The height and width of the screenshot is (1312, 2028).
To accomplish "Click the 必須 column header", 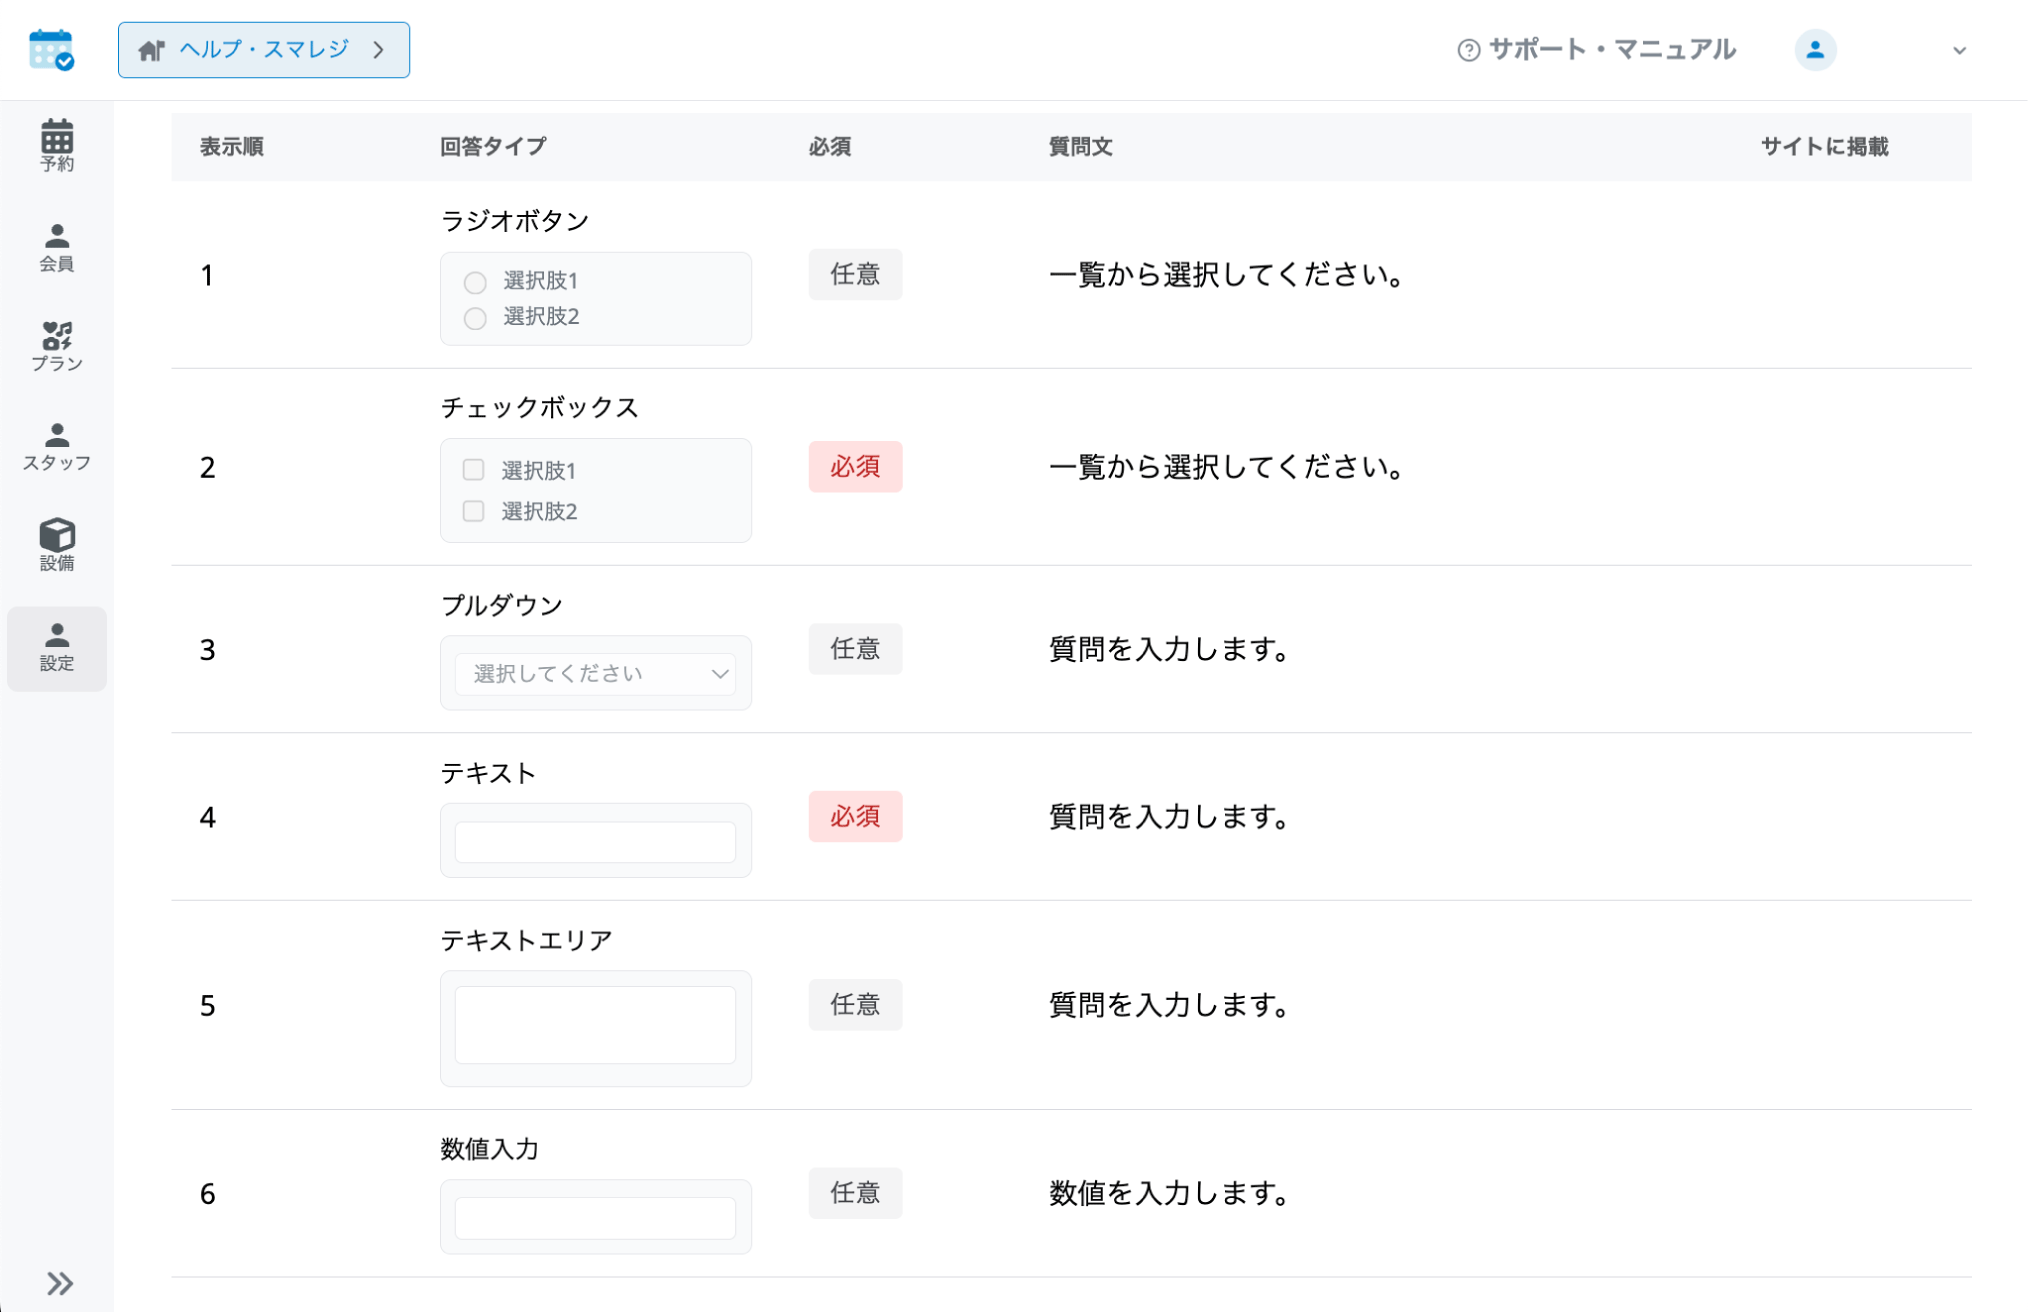I will (x=830, y=147).
